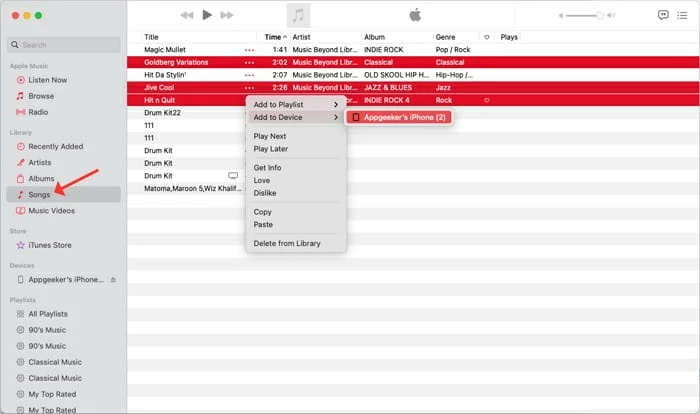Go back to the previous track

[186, 15]
